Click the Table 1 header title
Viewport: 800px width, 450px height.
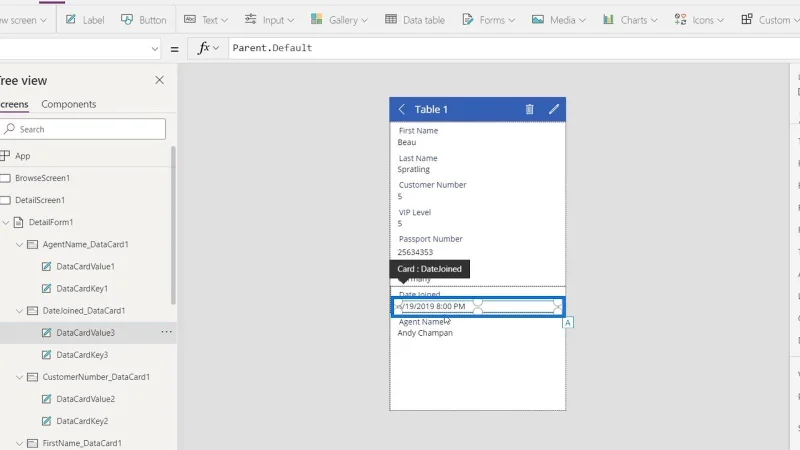431,109
